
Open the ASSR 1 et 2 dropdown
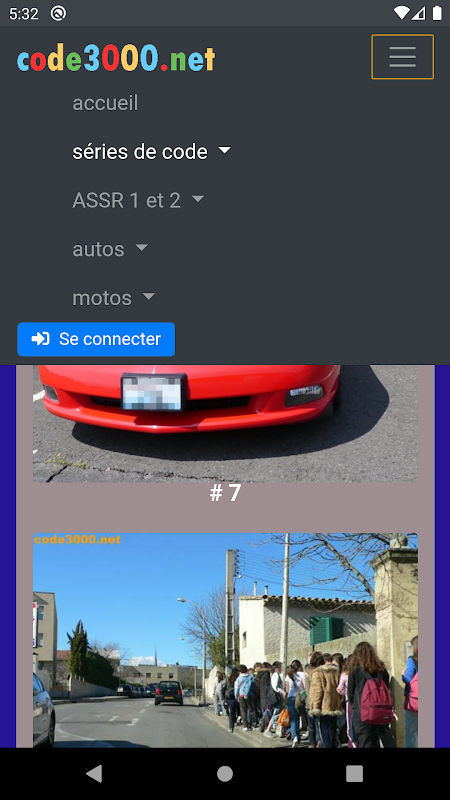[x=138, y=200]
